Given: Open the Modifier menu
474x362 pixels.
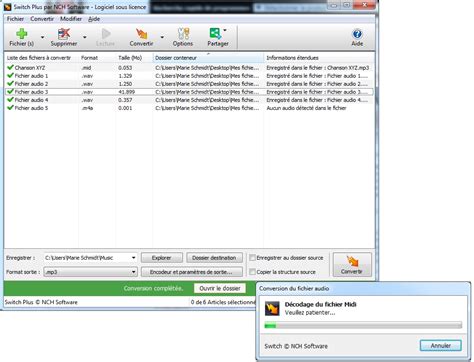Looking at the screenshot, I should point(71,19).
